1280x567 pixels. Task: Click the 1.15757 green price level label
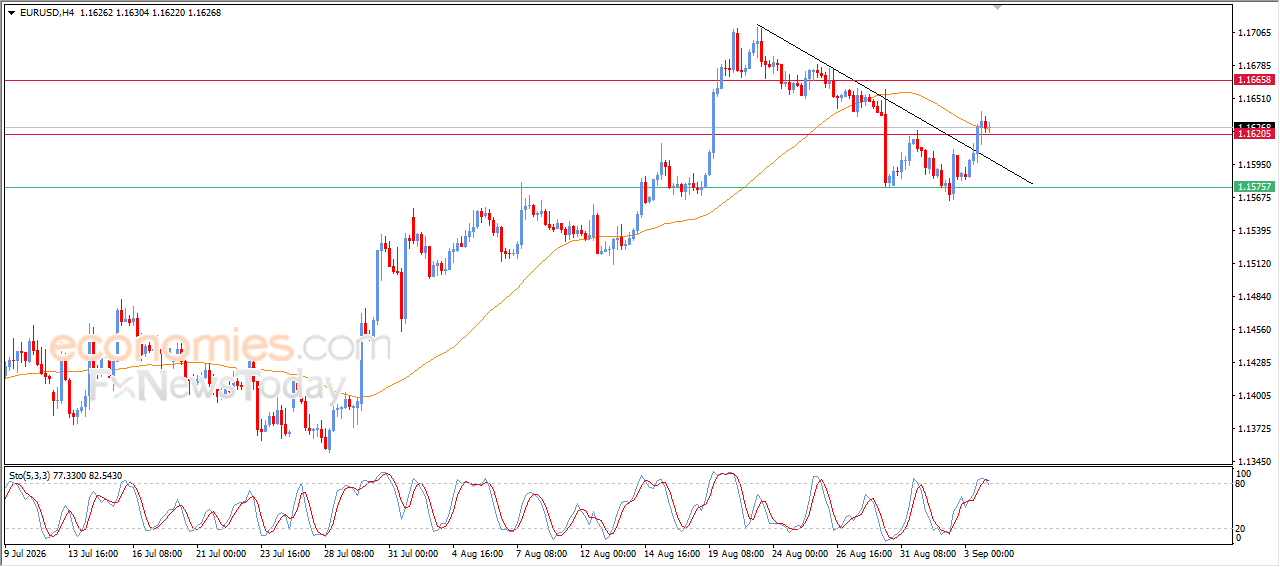click(x=1253, y=187)
